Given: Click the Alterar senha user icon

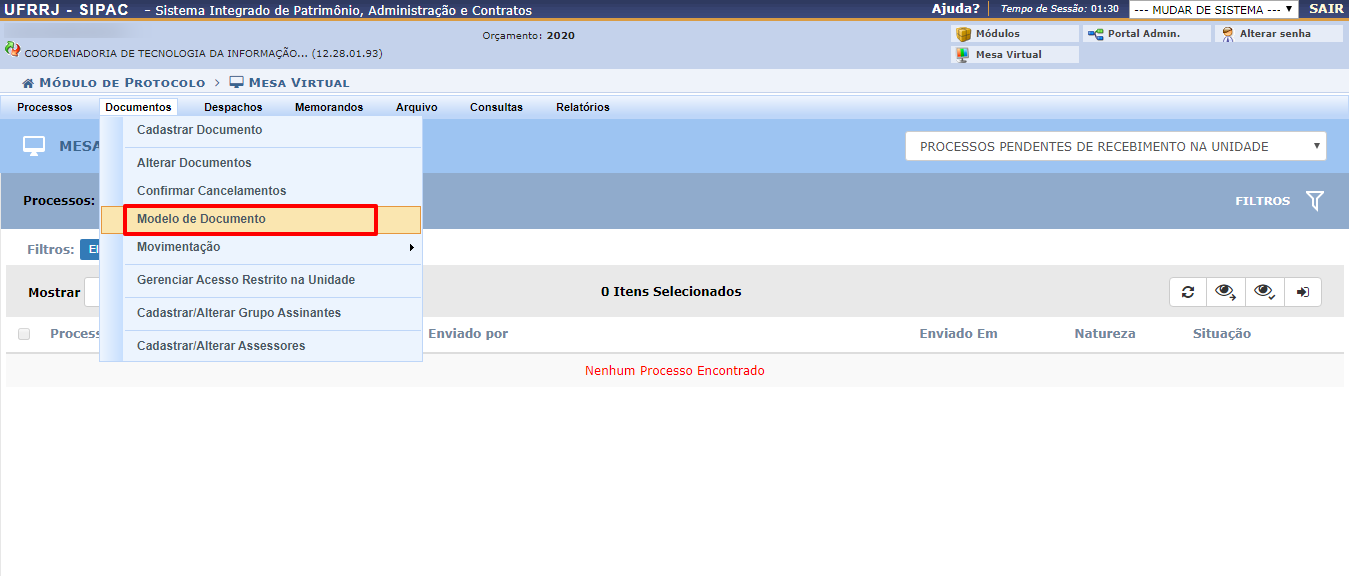Looking at the screenshot, I should click(1227, 34).
